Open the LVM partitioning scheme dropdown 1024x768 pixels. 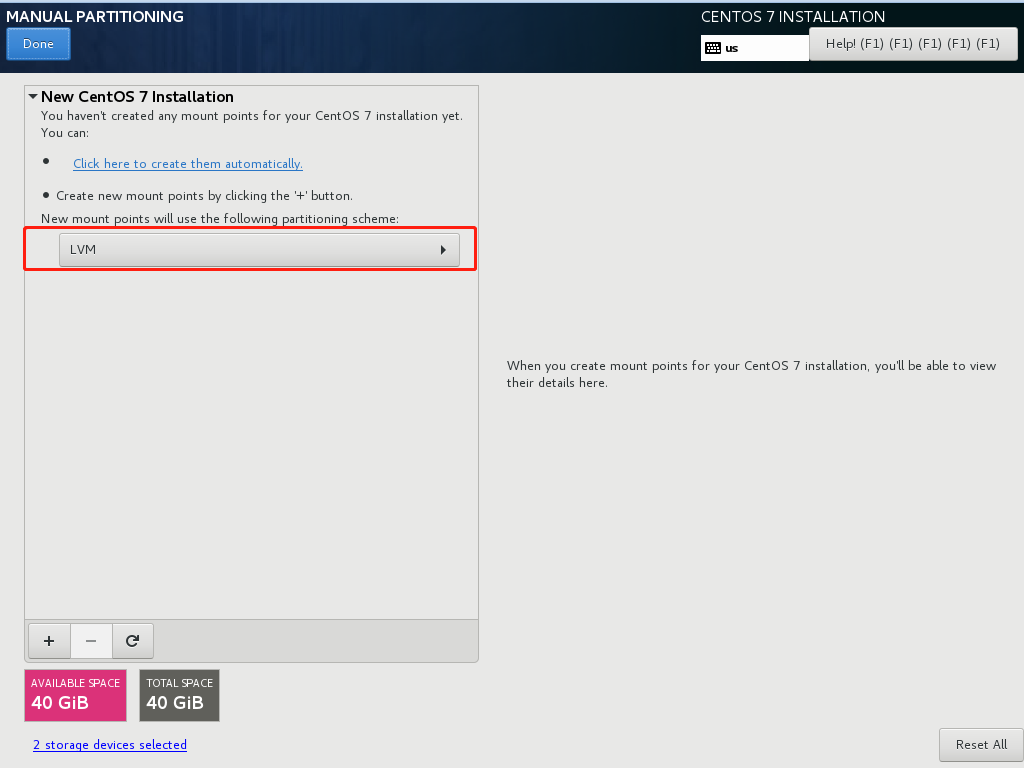click(259, 249)
